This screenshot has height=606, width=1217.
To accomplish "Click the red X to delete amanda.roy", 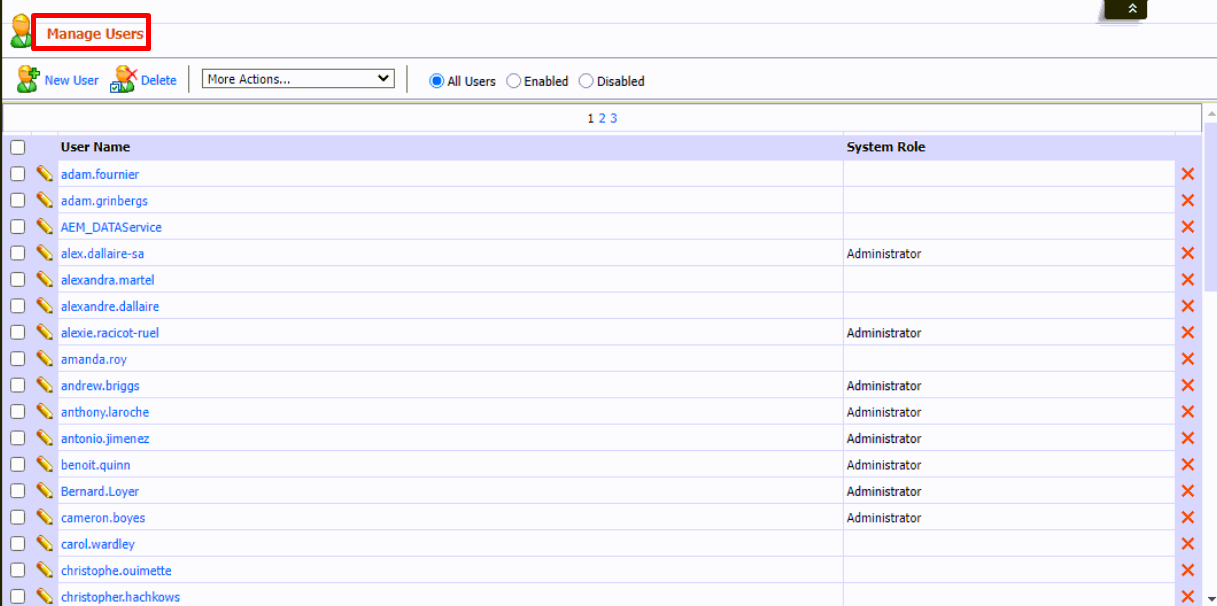I will [x=1188, y=359].
